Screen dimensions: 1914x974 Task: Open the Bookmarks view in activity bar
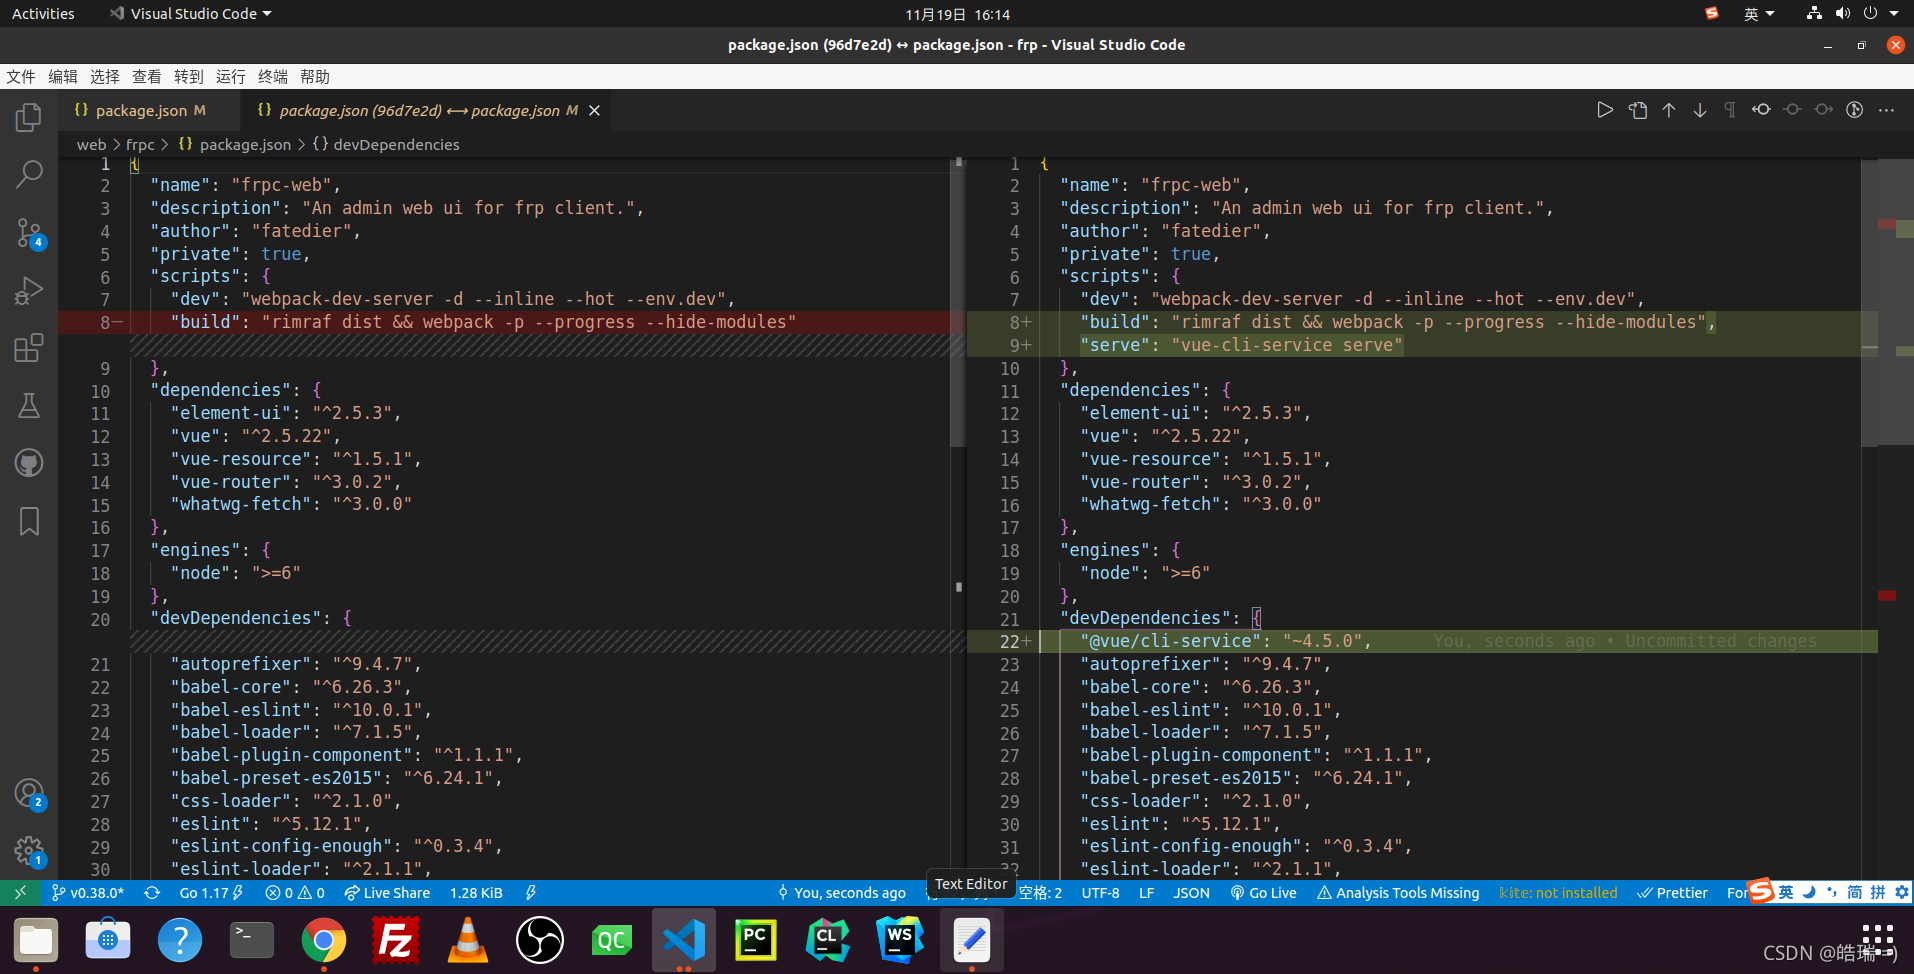[29, 521]
